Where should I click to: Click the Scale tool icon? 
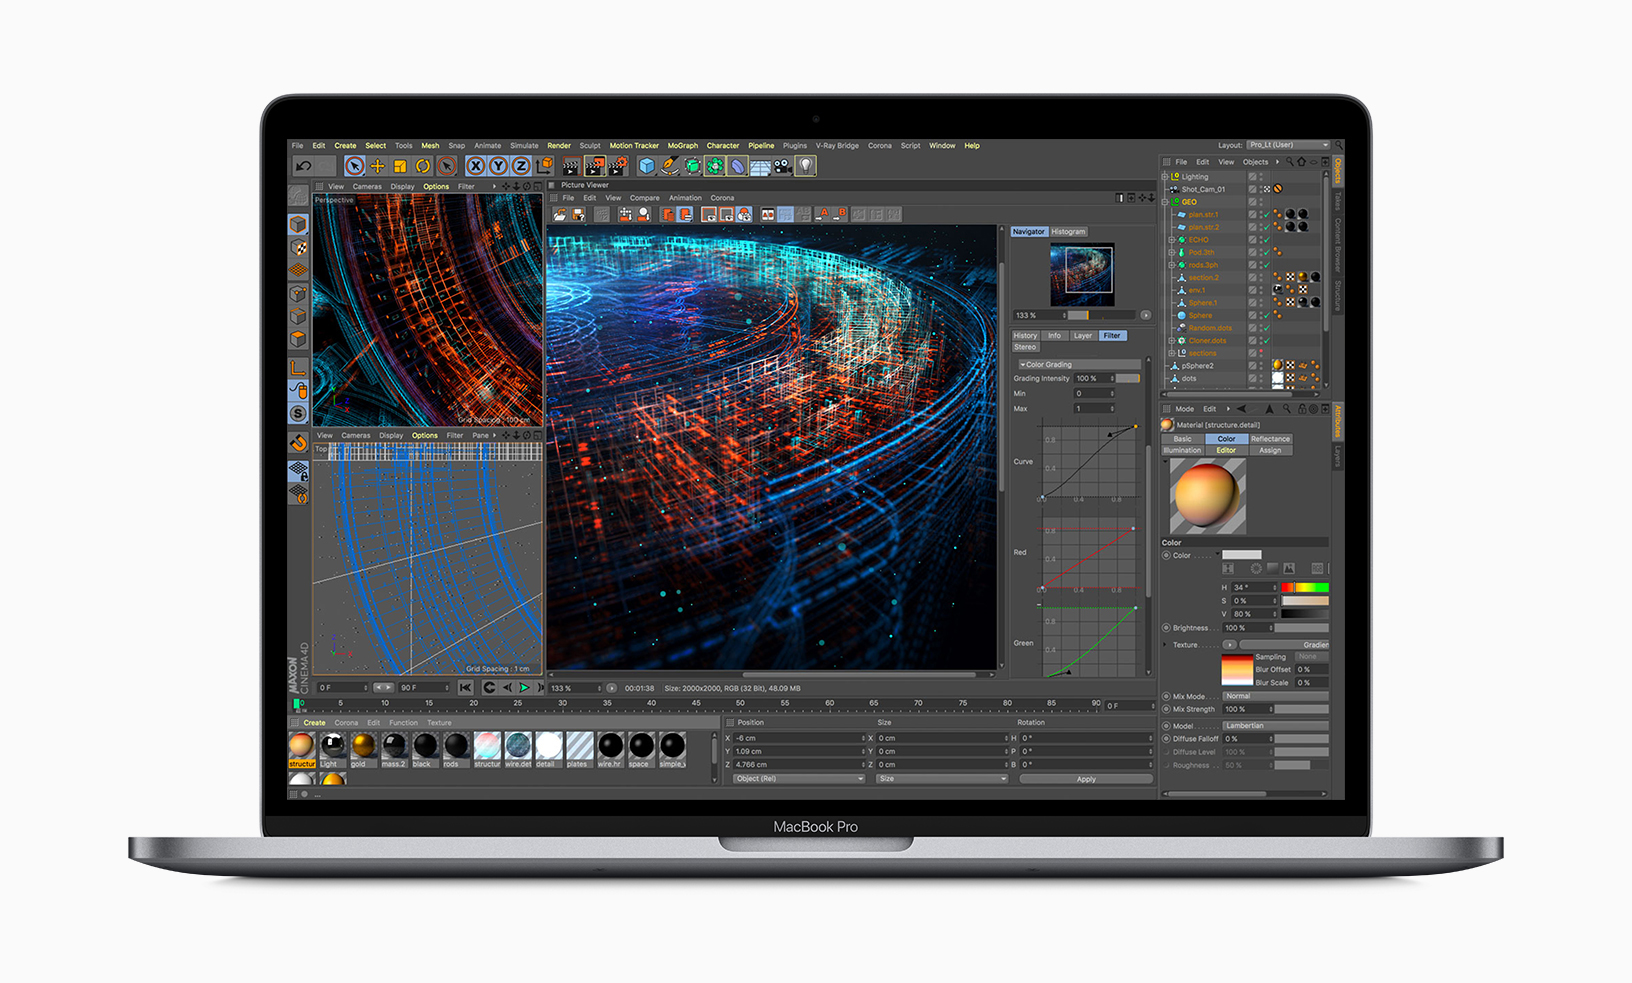[398, 167]
